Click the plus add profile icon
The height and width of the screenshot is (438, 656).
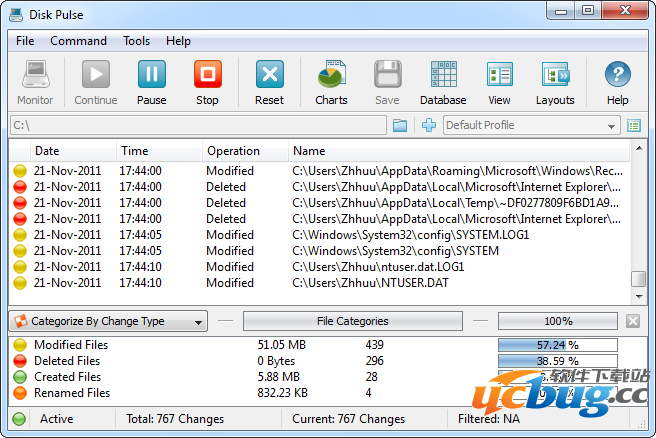429,125
